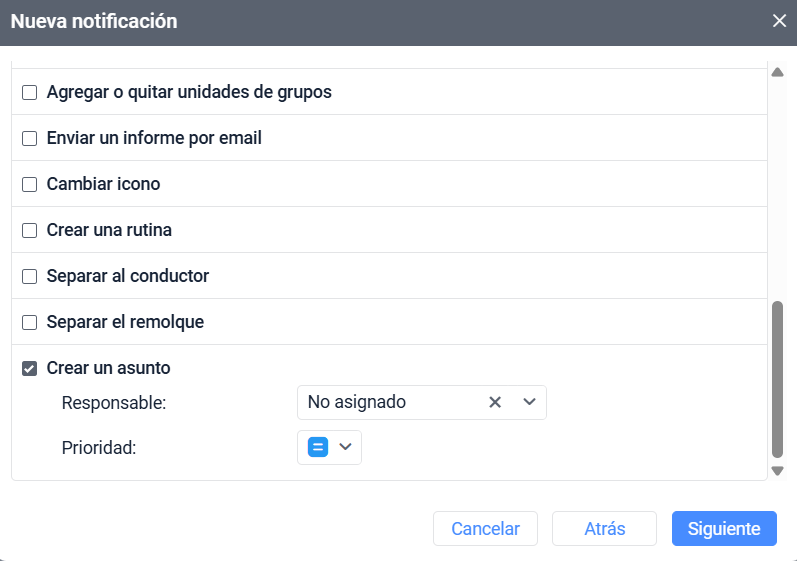Screen dimensions: 797x561
Task: Enable 'Enviar un informe por email'
Action: [x=30, y=138]
